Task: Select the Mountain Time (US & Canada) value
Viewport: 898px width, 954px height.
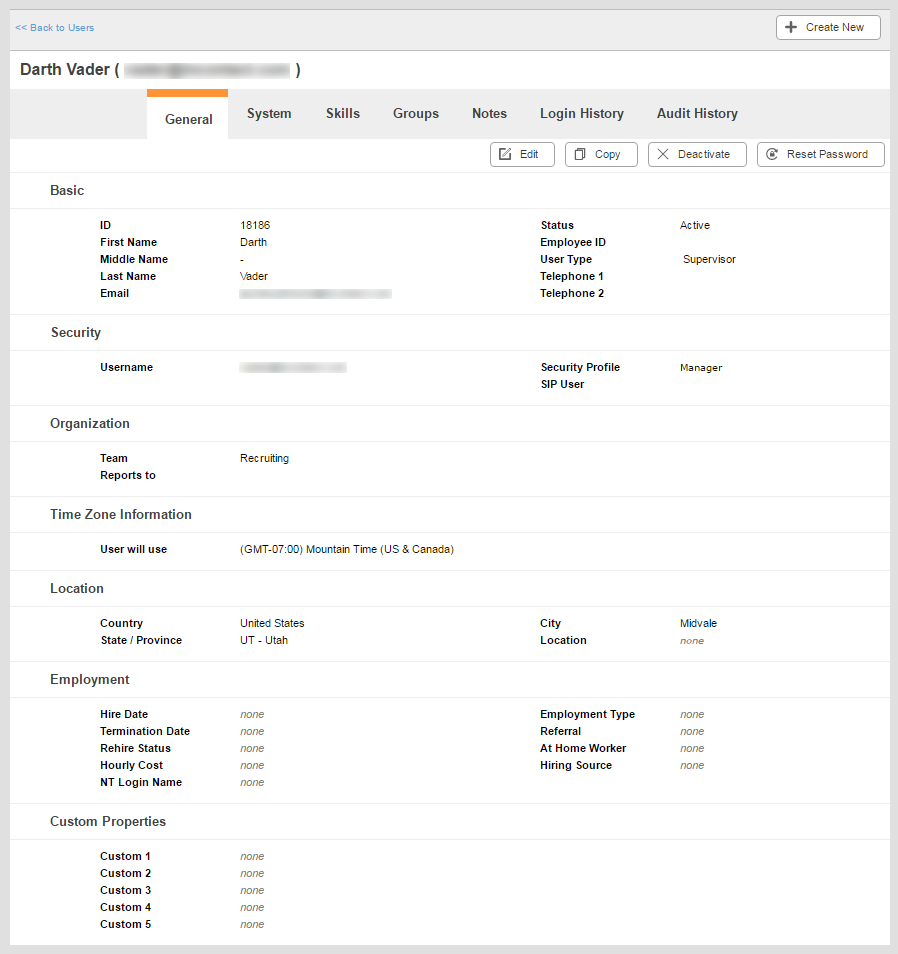Action: 347,549
